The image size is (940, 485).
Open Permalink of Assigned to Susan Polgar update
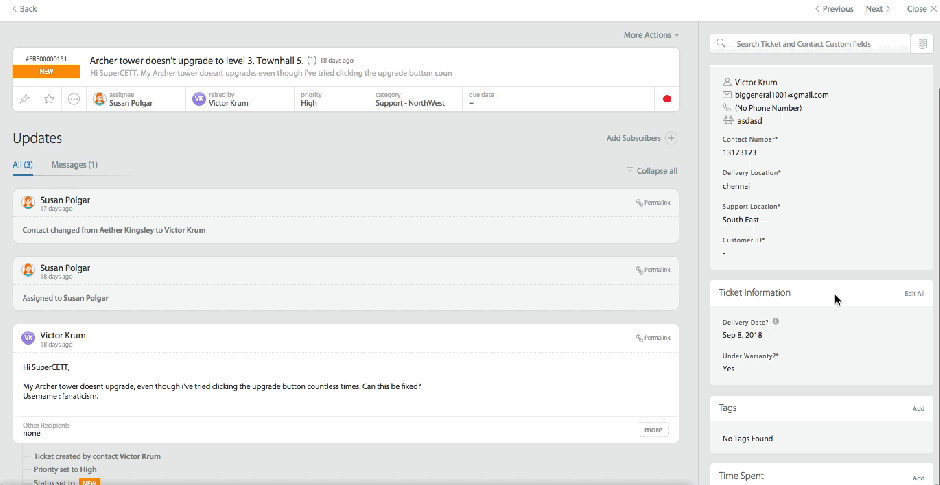[x=653, y=270]
